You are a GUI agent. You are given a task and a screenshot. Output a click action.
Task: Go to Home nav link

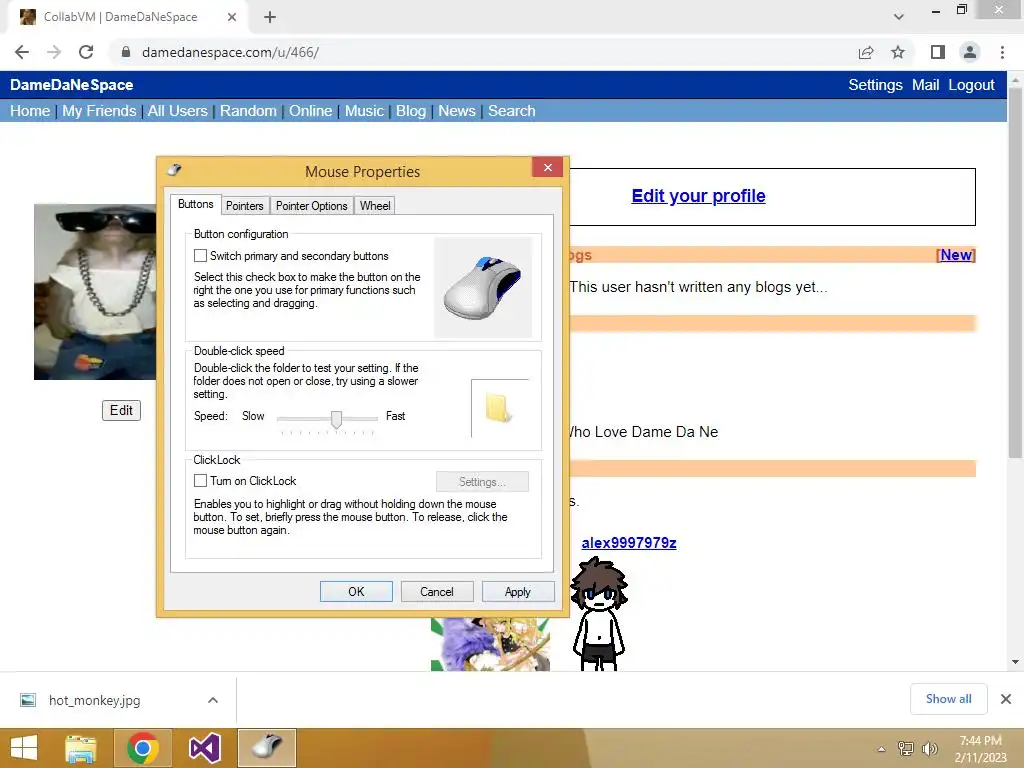30,111
